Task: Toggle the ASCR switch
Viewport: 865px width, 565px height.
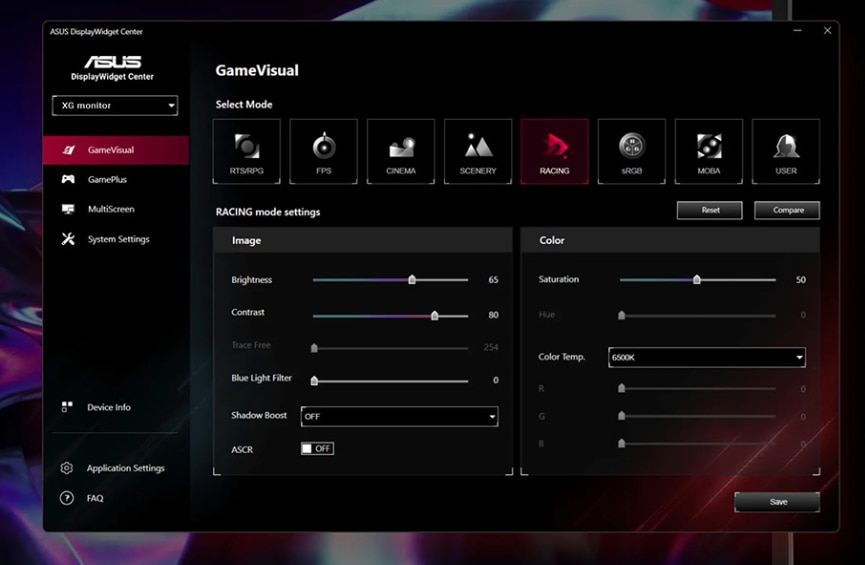Action: (317, 449)
